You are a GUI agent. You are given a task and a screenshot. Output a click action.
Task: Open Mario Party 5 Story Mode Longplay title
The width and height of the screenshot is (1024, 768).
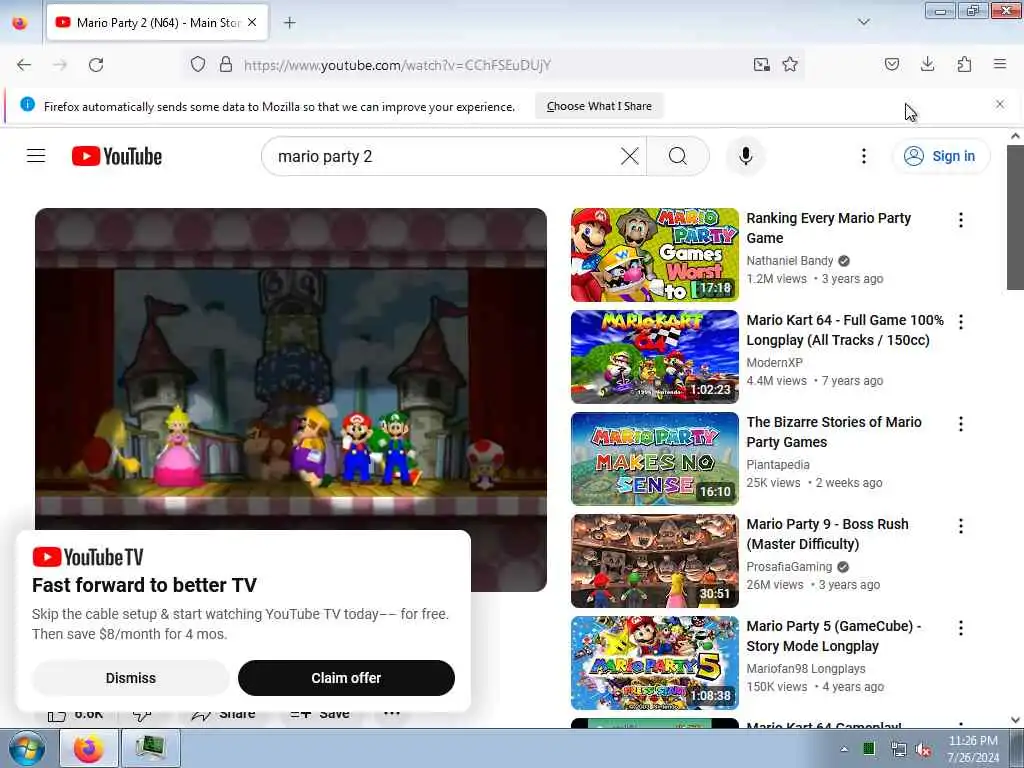[833, 635]
